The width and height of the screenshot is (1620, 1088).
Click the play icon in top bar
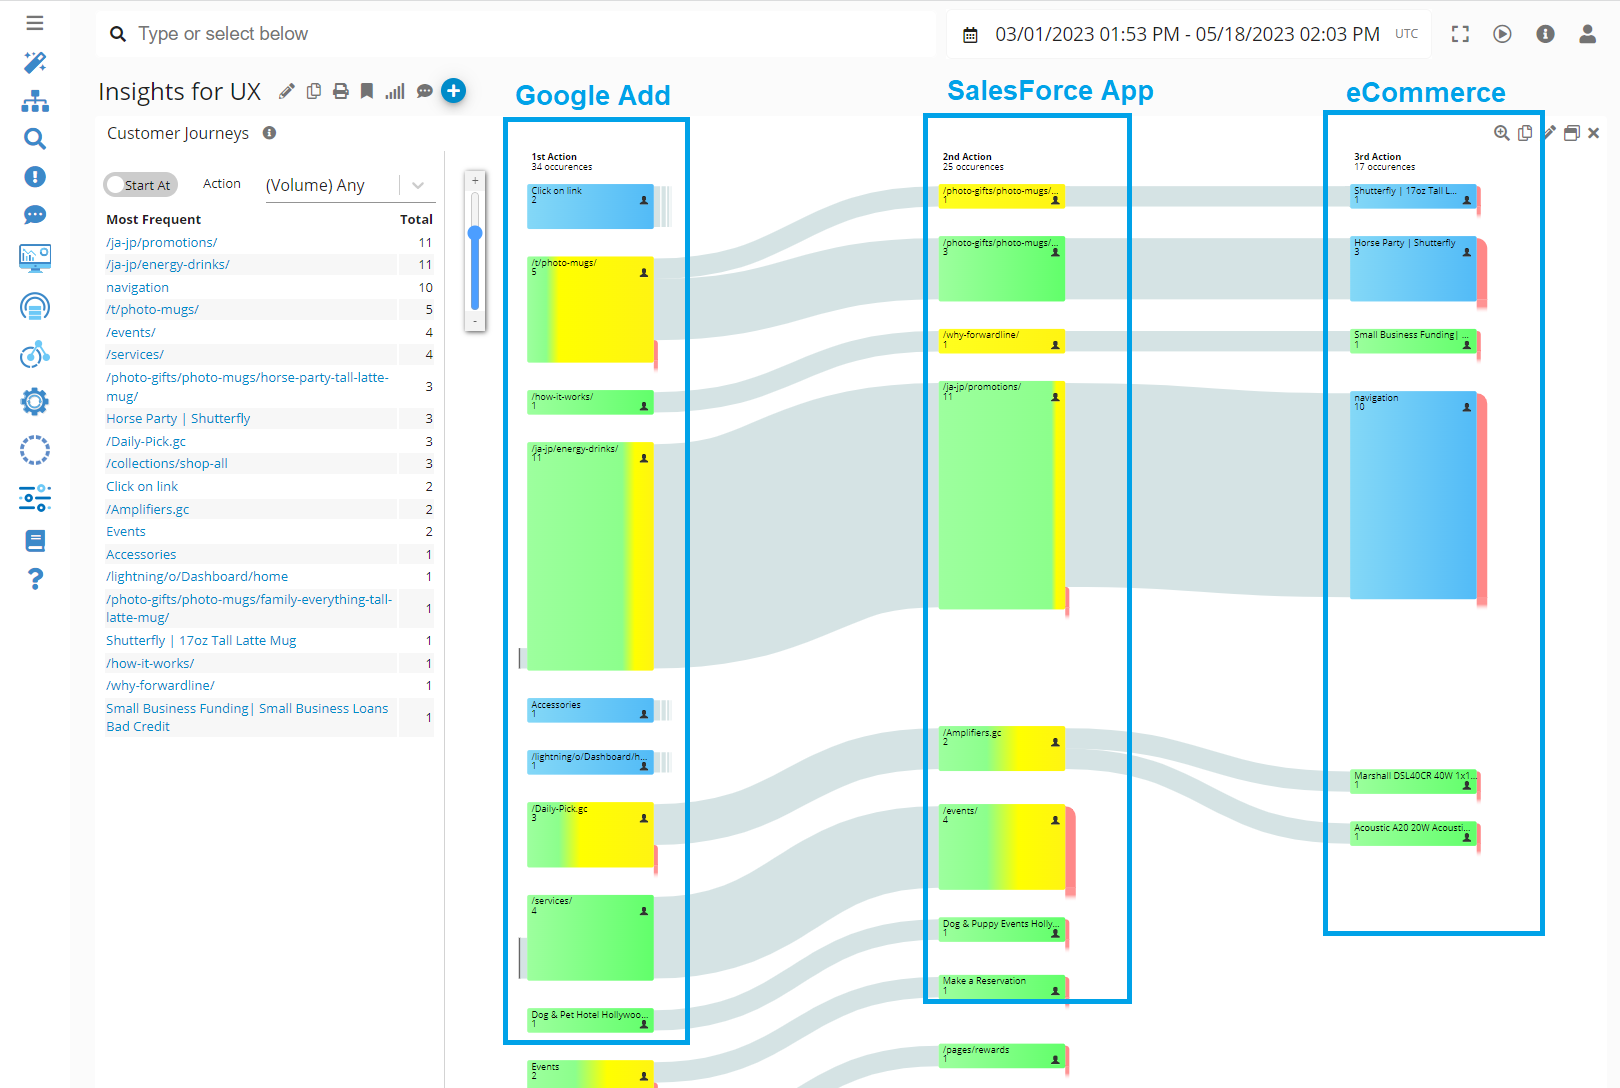pyautogui.click(x=1502, y=34)
